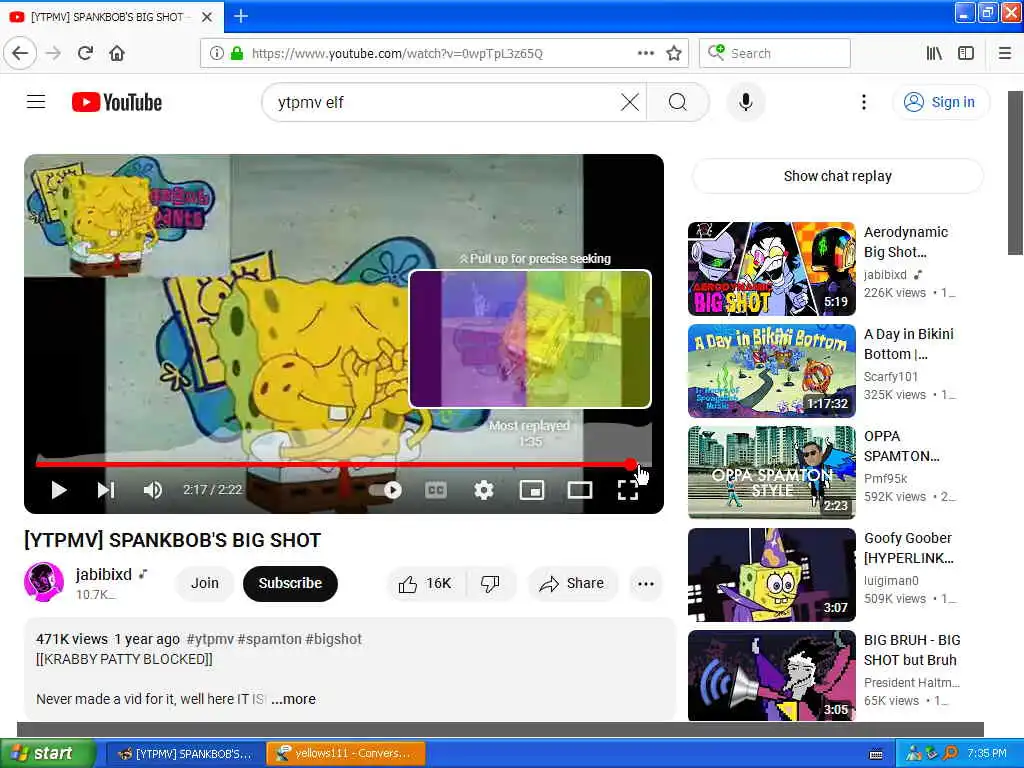Open the player settings gear
The width and height of the screenshot is (1024, 768).
point(484,490)
